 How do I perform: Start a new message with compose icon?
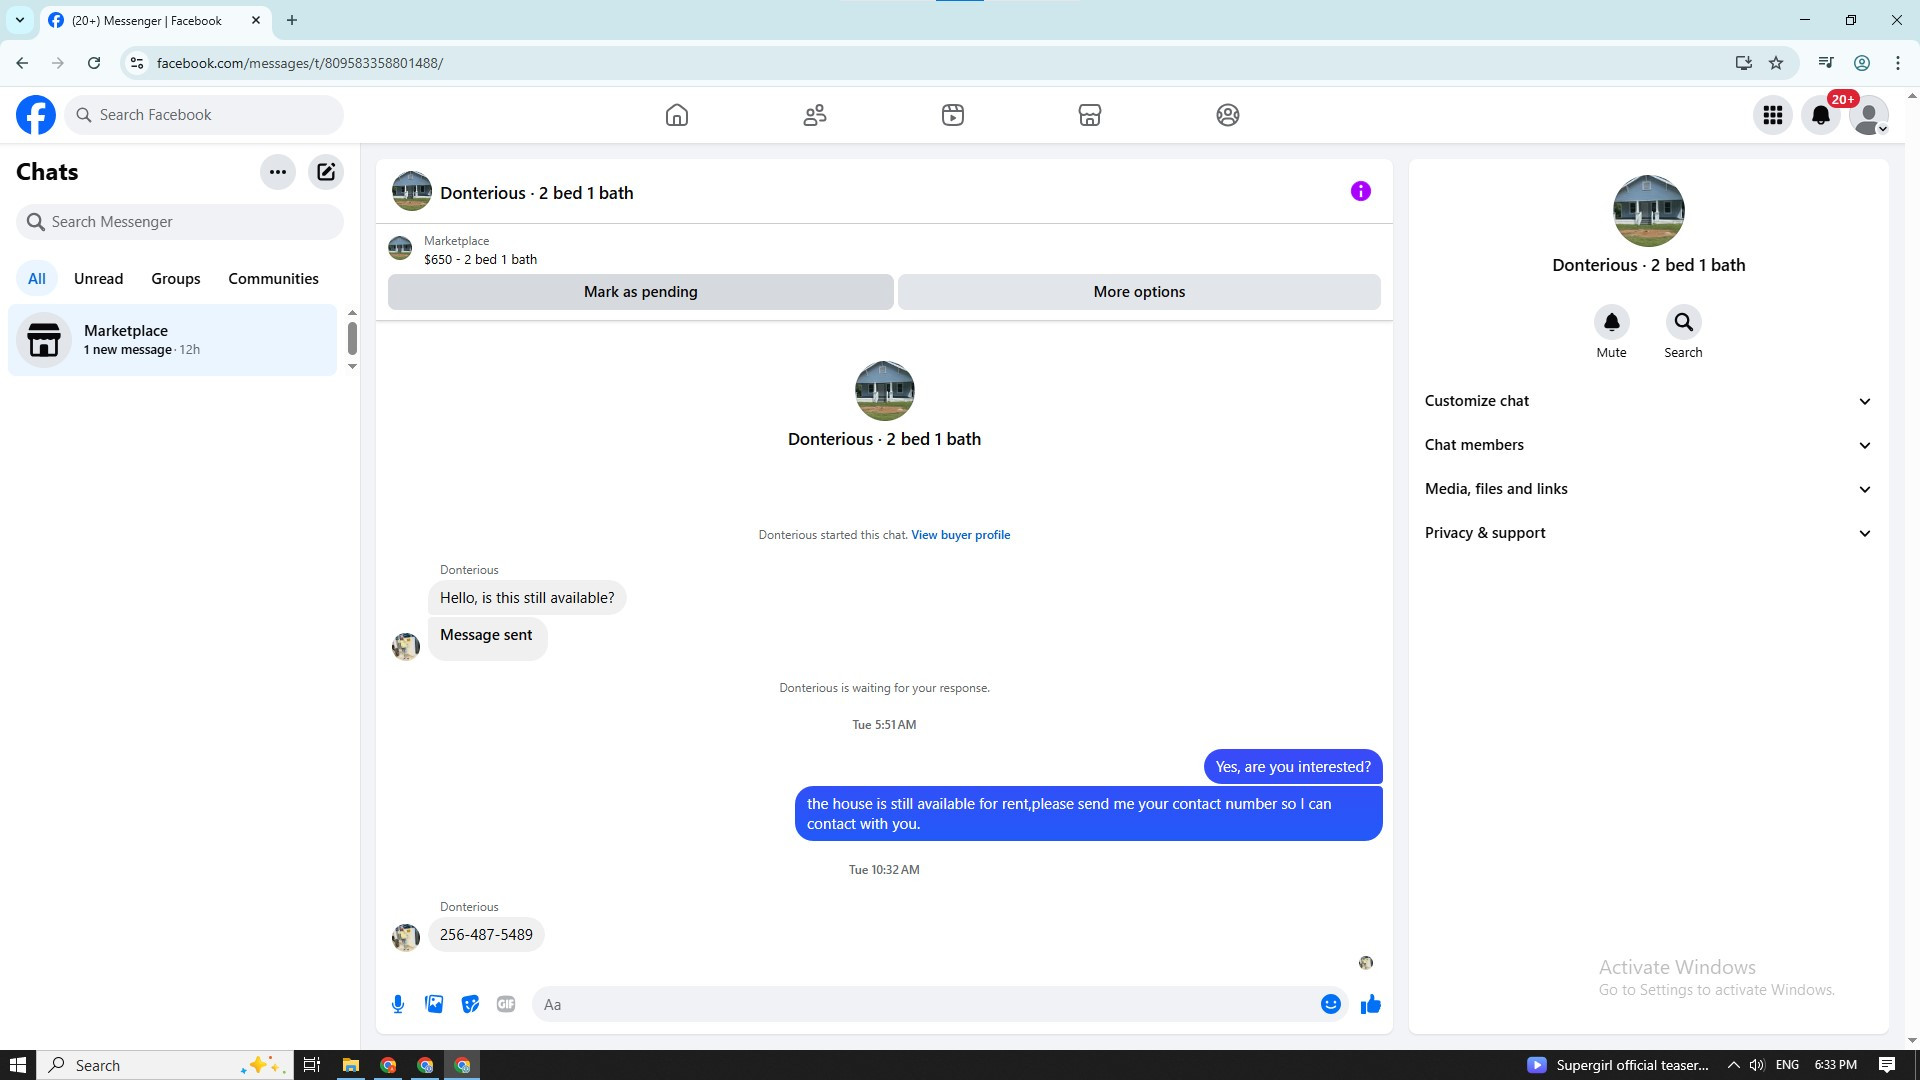tap(326, 172)
